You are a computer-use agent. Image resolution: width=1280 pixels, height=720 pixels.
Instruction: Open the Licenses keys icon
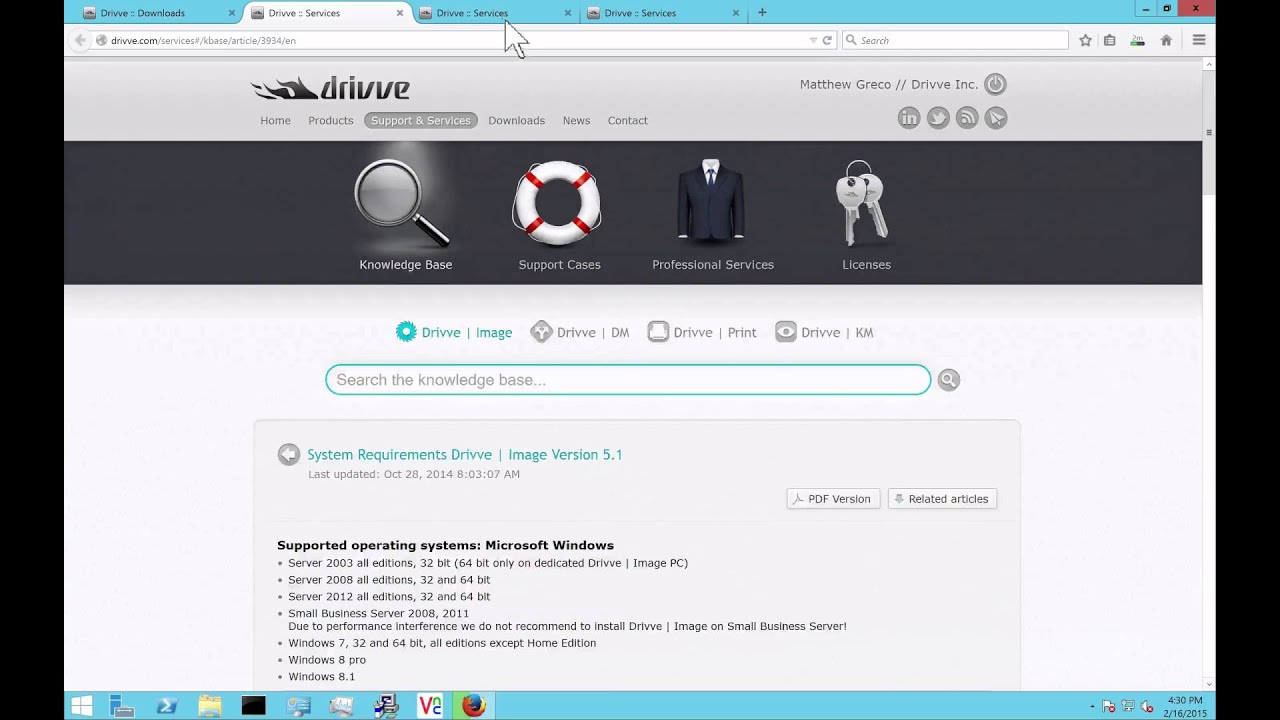click(x=861, y=203)
